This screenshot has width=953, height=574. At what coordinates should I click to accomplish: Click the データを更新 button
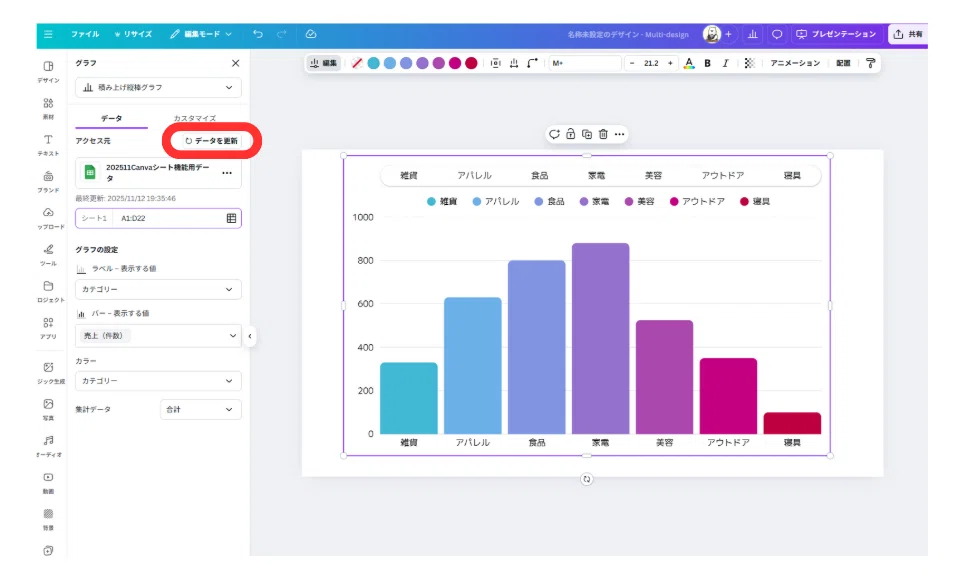(212, 140)
